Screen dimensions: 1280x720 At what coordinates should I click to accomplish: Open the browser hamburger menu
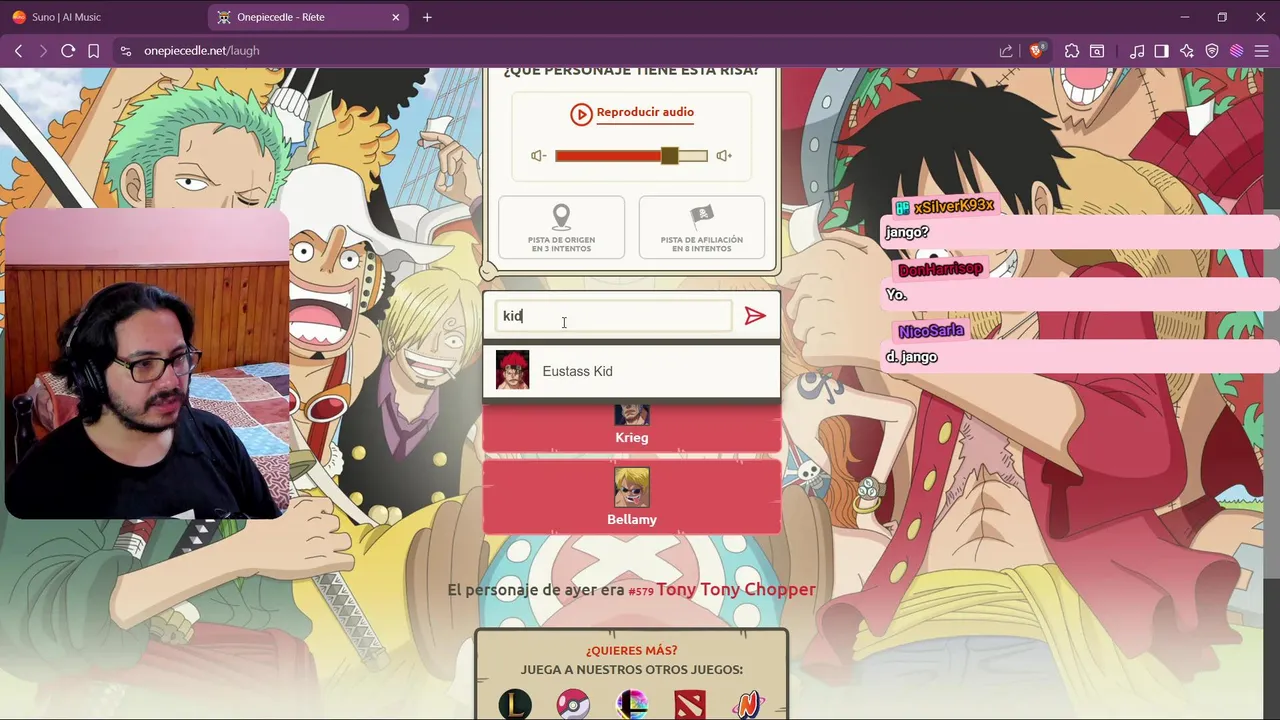click(x=1262, y=51)
